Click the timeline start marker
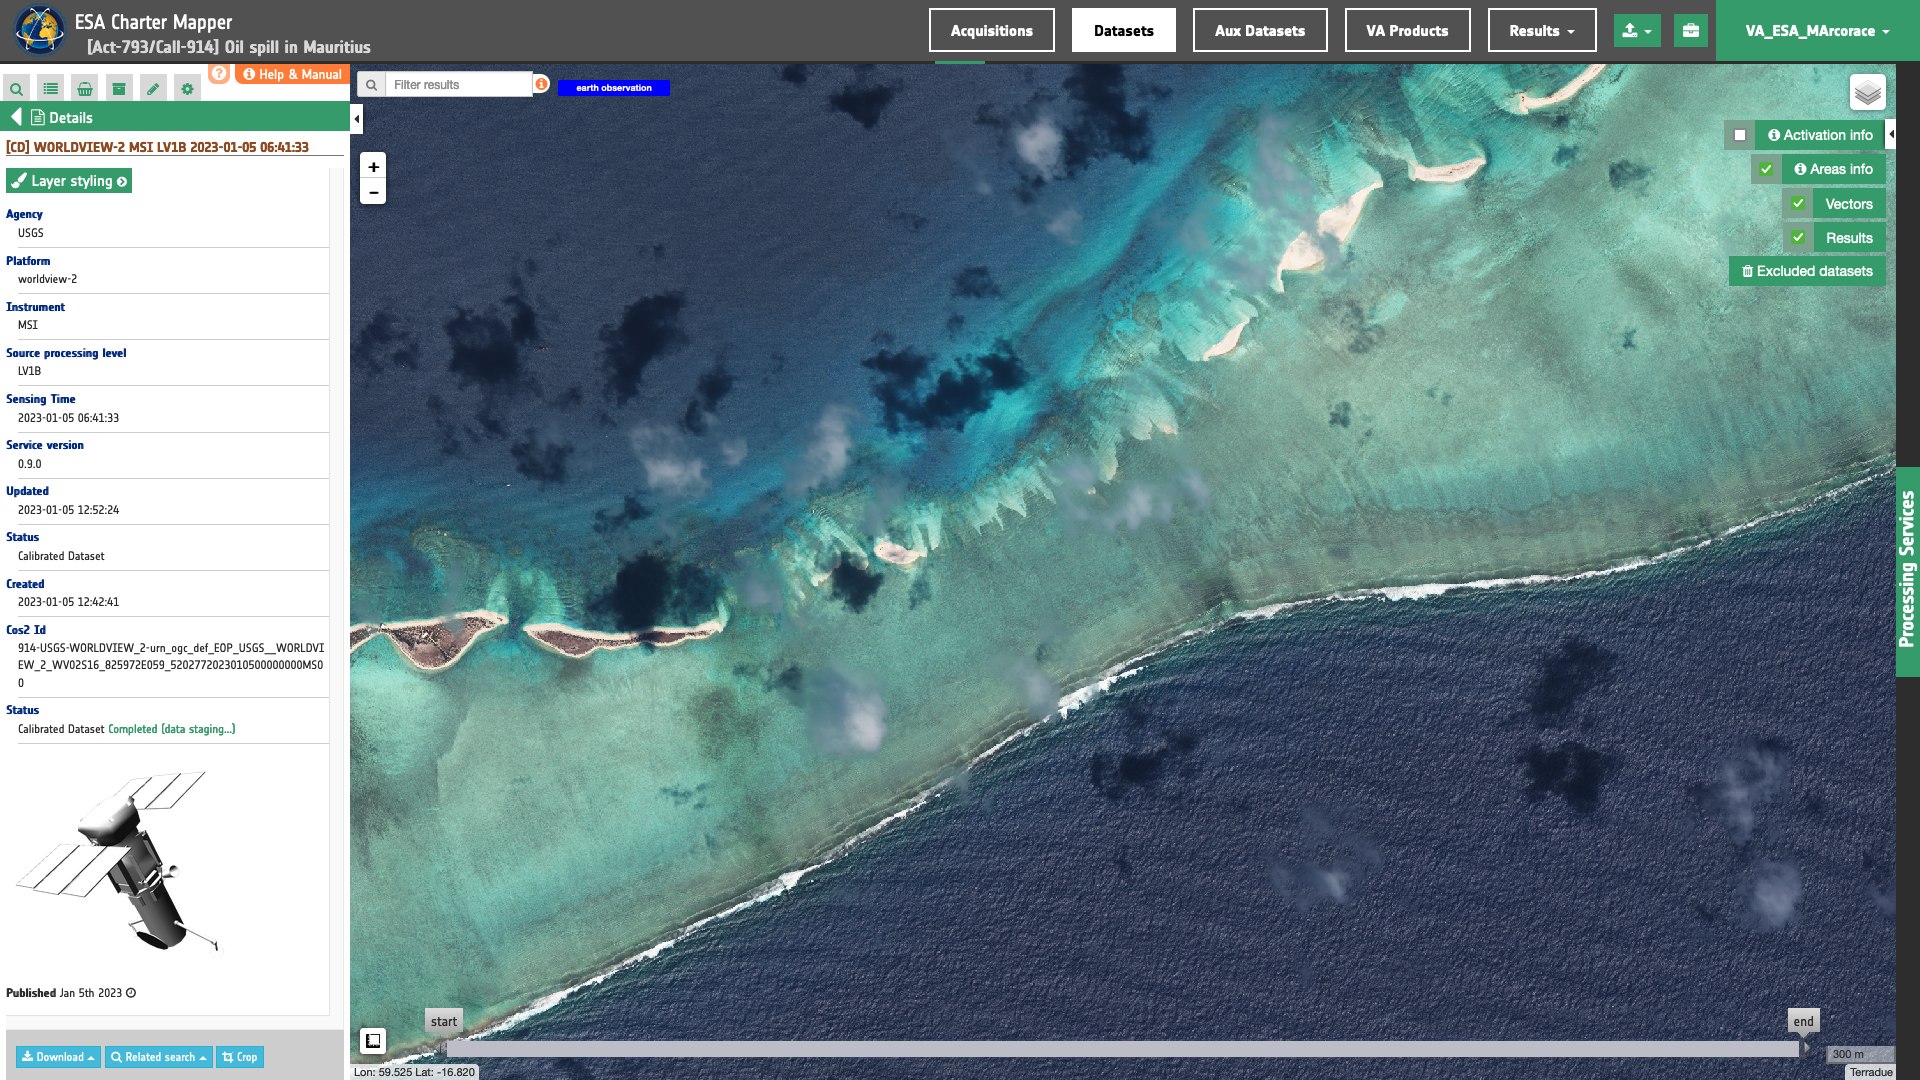1920x1080 pixels. pos(444,1021)
